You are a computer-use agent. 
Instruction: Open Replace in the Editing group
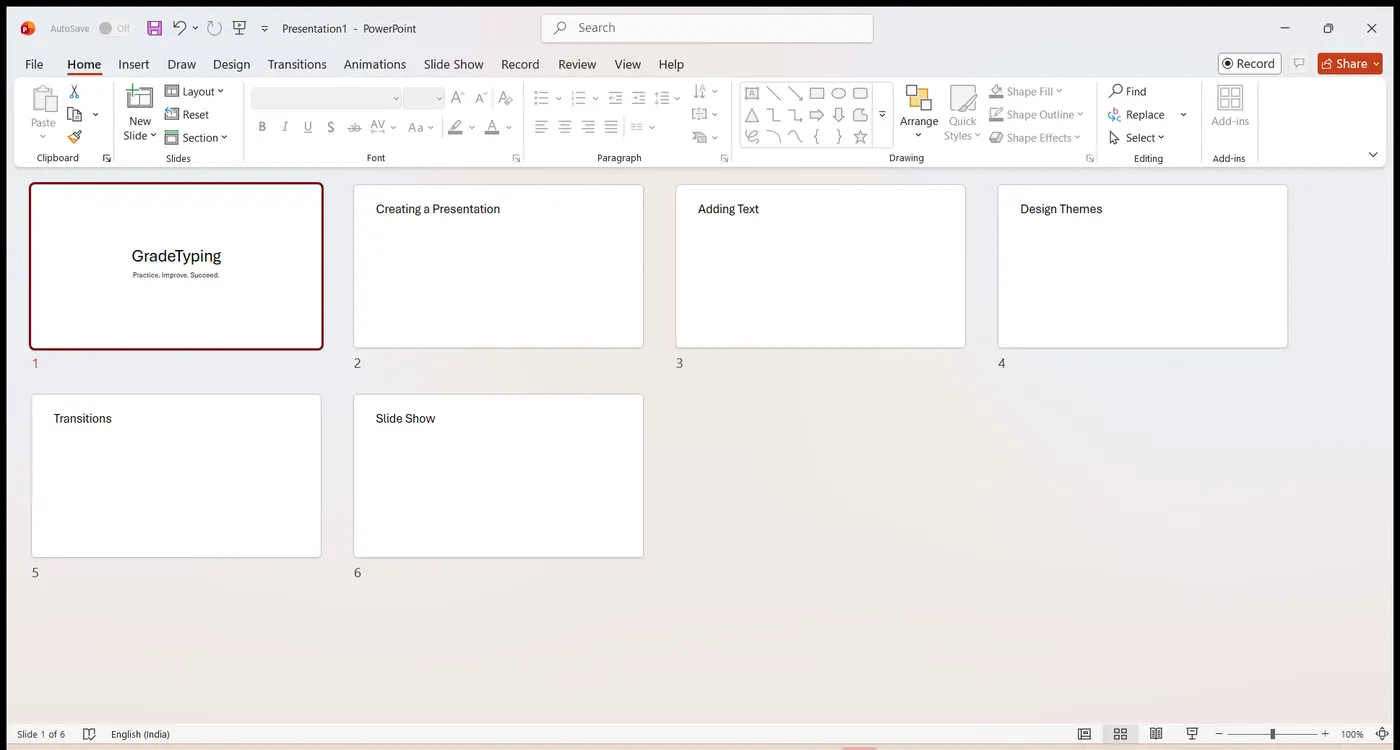[1137, 115]
